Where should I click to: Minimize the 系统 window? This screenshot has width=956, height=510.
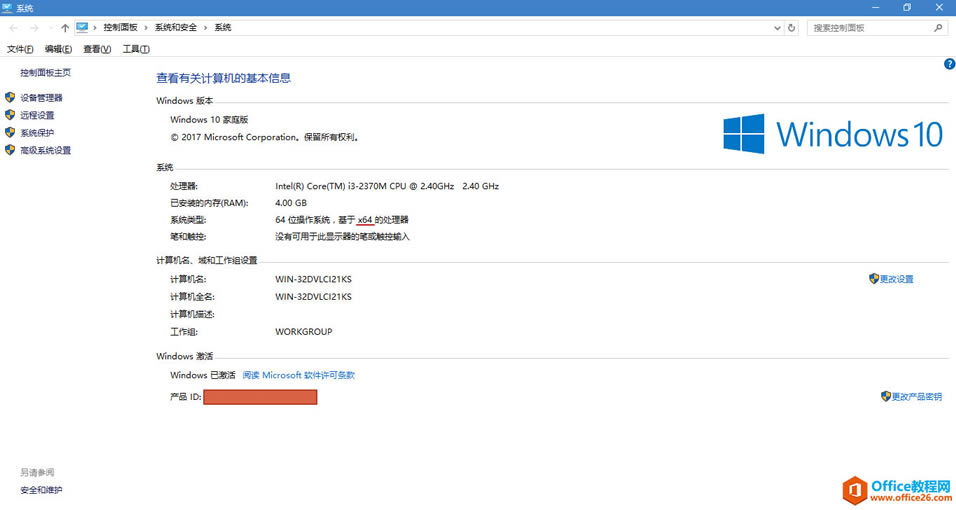click(876, 7)
